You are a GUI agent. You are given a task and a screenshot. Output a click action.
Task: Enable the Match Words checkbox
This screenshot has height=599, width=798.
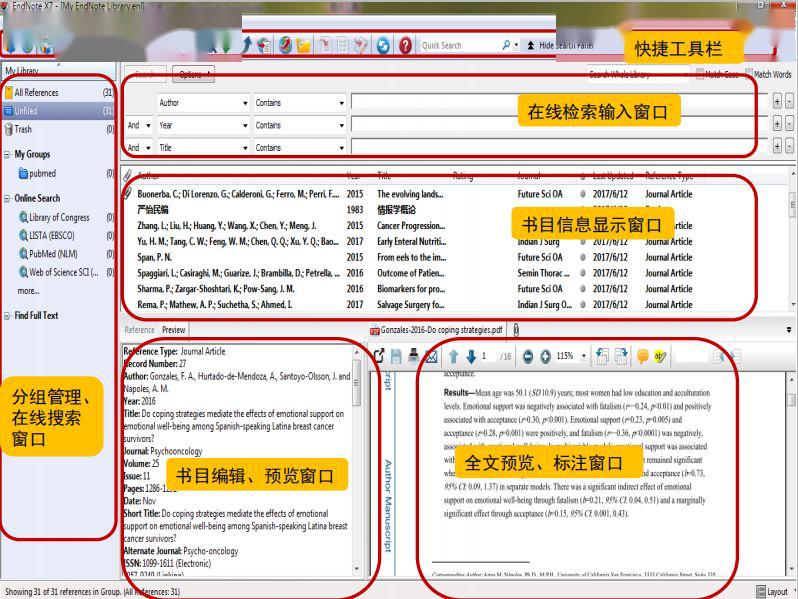[747, 74]
